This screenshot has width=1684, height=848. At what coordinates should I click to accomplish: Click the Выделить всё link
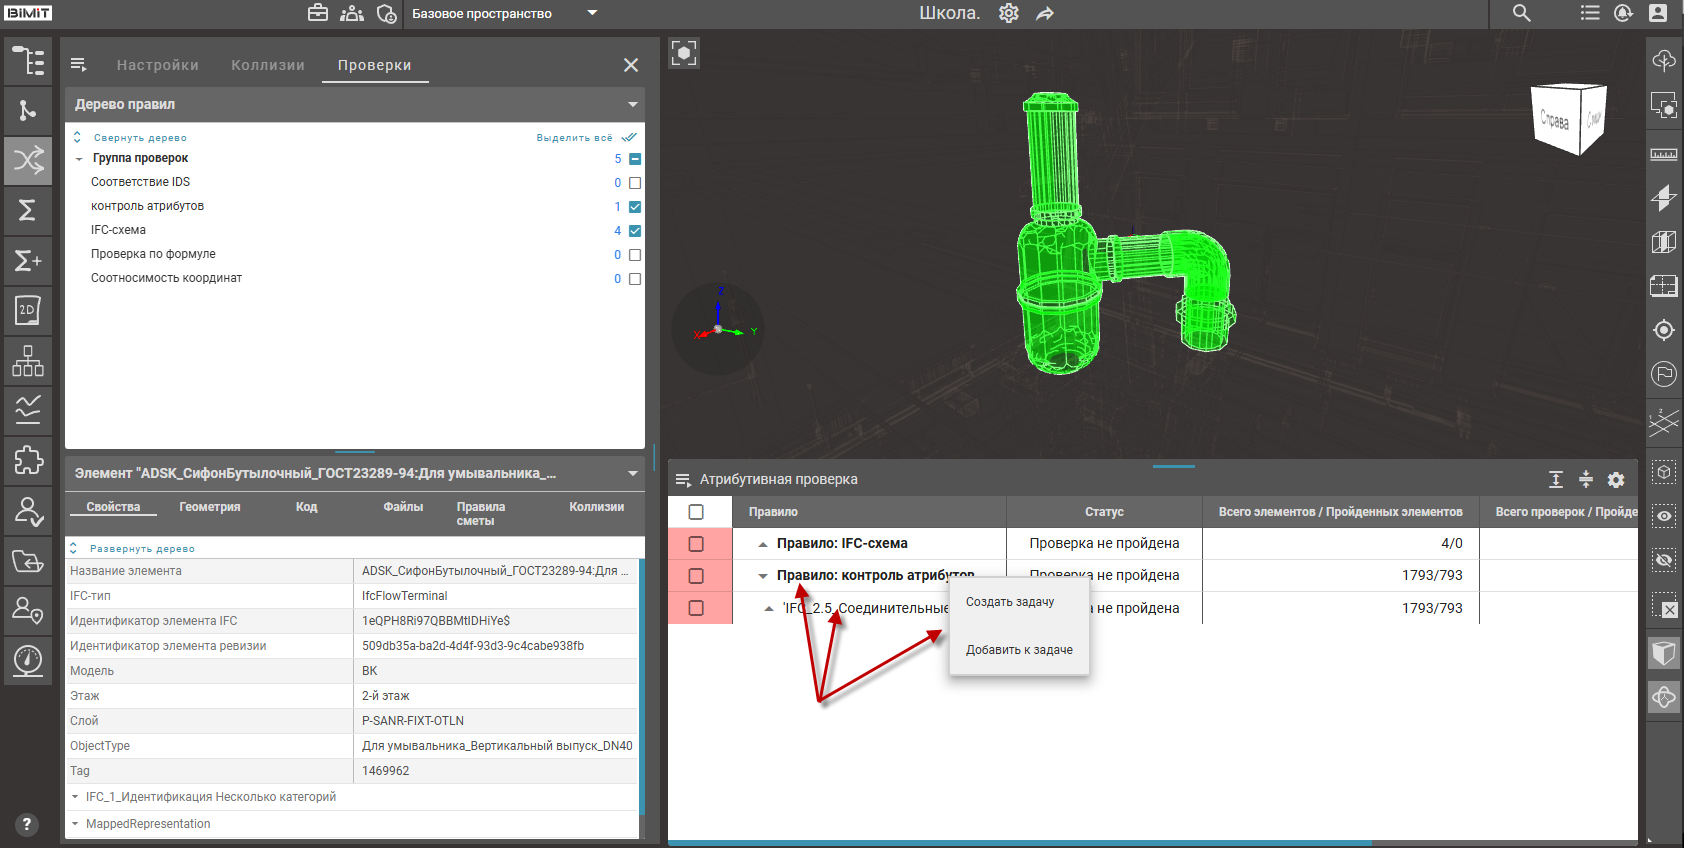point(574,138)
